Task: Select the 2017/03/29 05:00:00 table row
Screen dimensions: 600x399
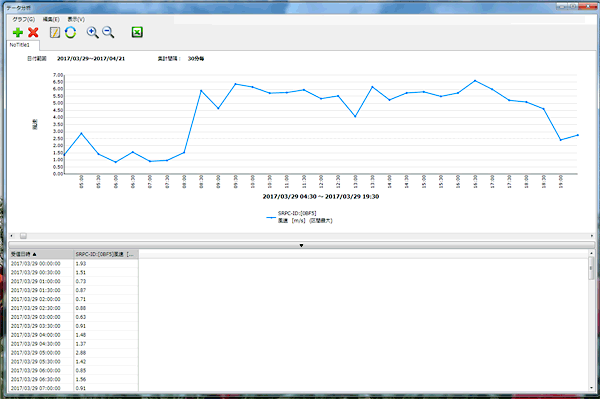Action: click(x=73, y=353)
